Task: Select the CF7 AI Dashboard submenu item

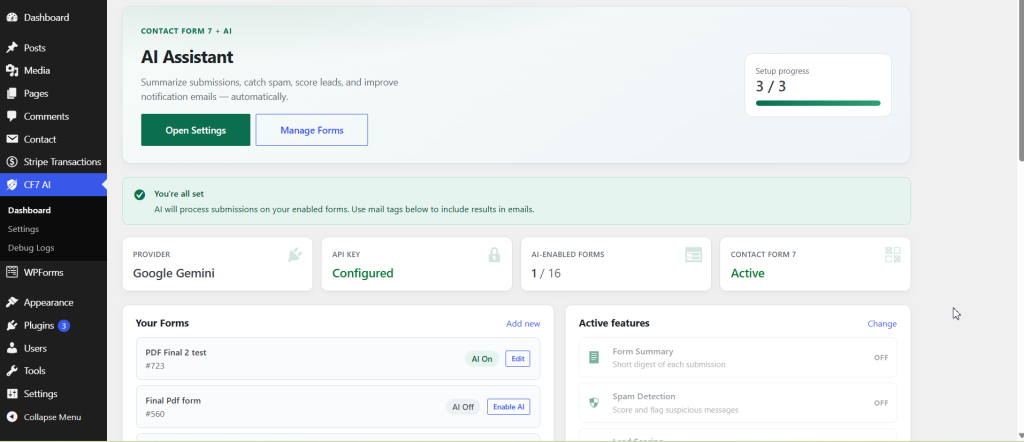Action: pyautogui.click(x=29, y=210)
